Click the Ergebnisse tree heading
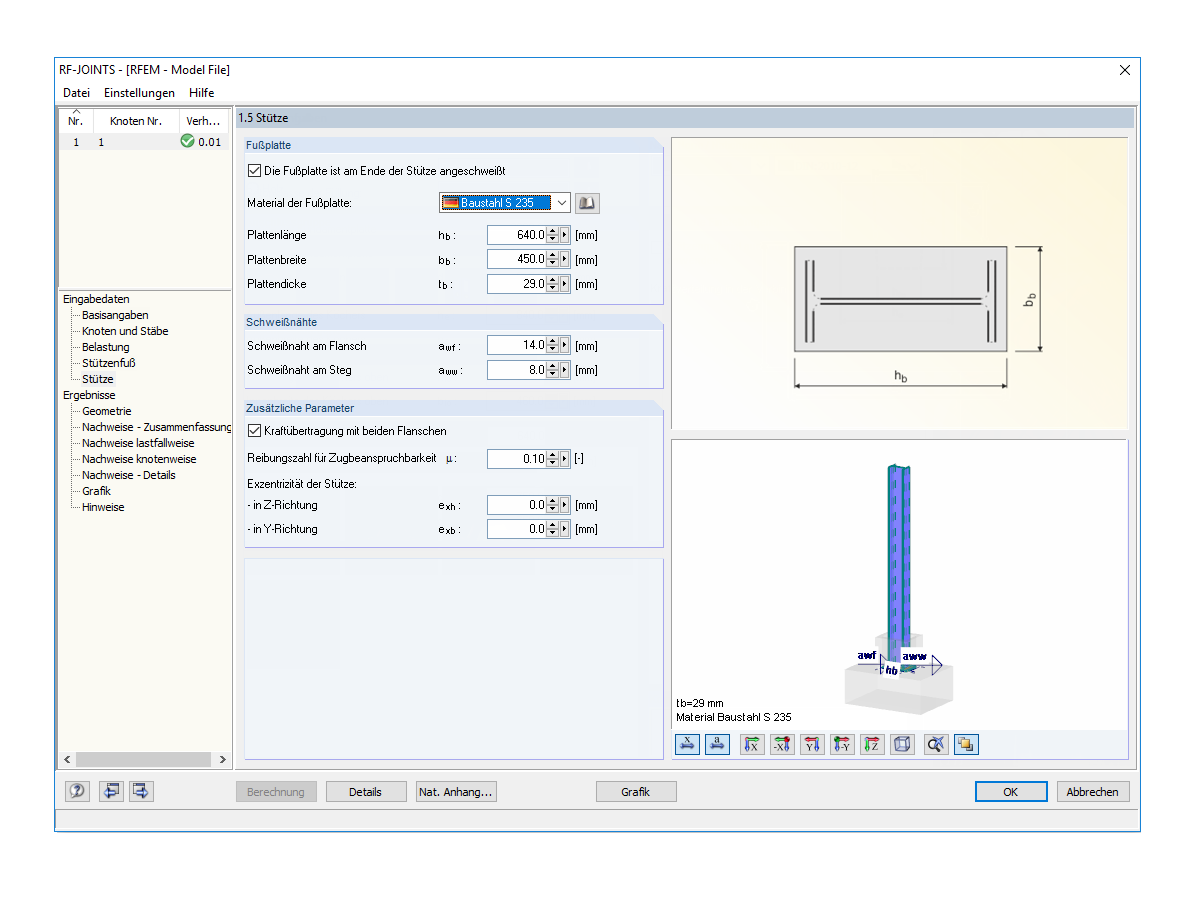The height and width of the screenshot is (900, 1200). [x=89, y=395]
